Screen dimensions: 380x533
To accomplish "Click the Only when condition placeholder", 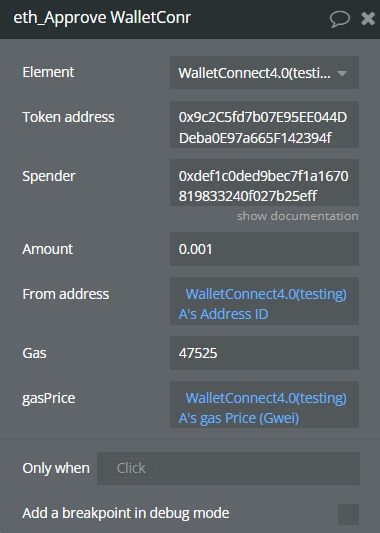I will coord(131,468).
